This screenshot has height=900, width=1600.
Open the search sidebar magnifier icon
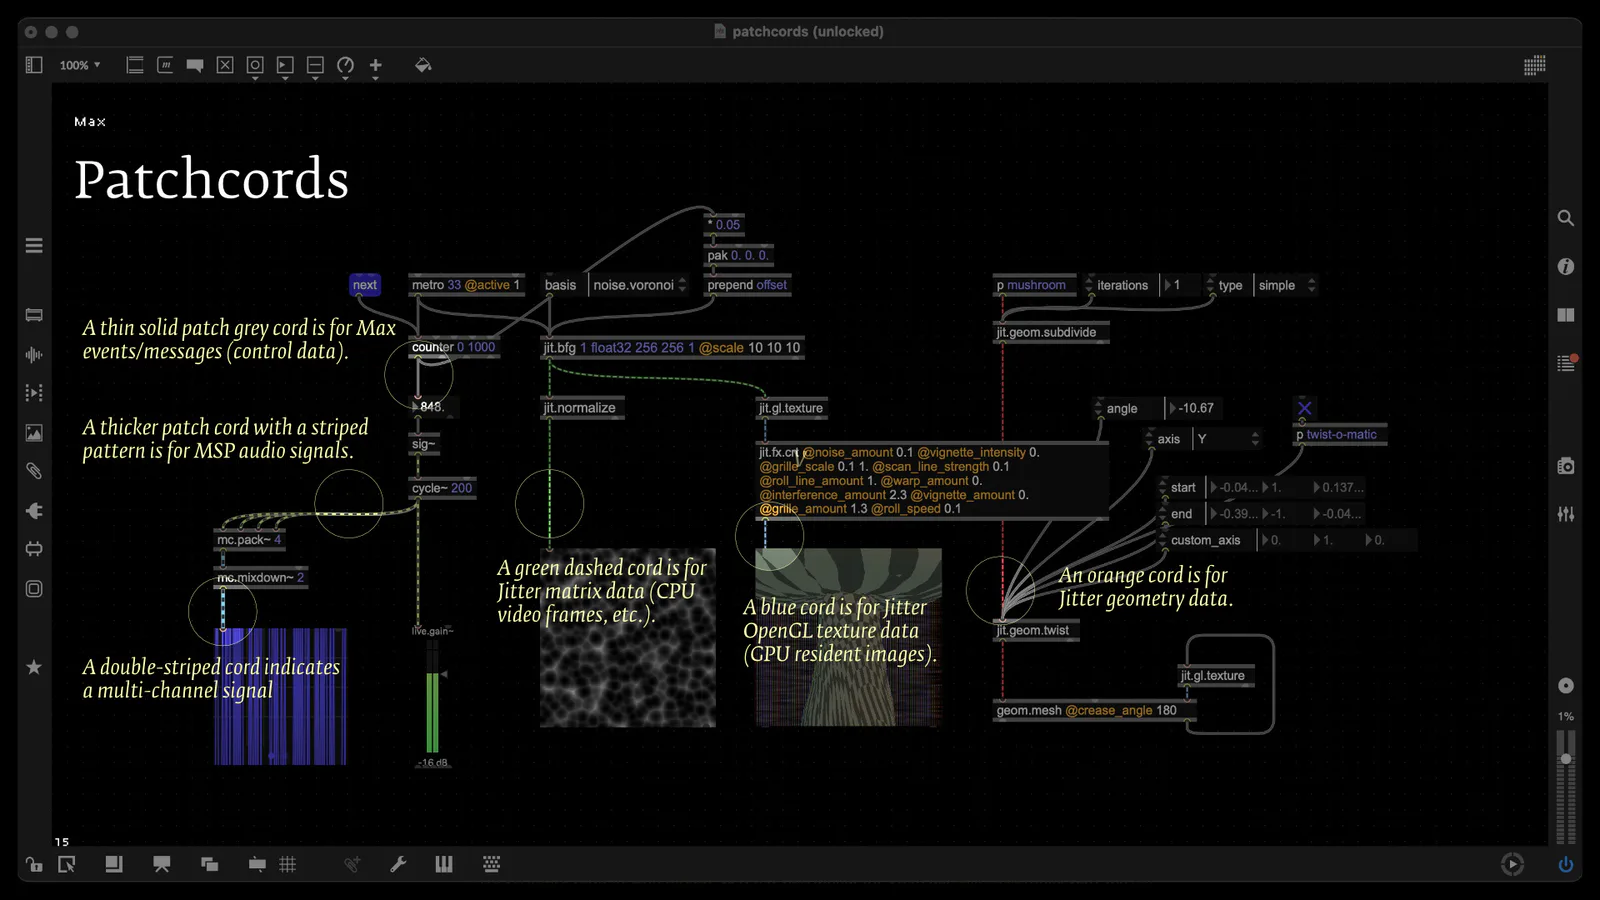coord(1566,218)
